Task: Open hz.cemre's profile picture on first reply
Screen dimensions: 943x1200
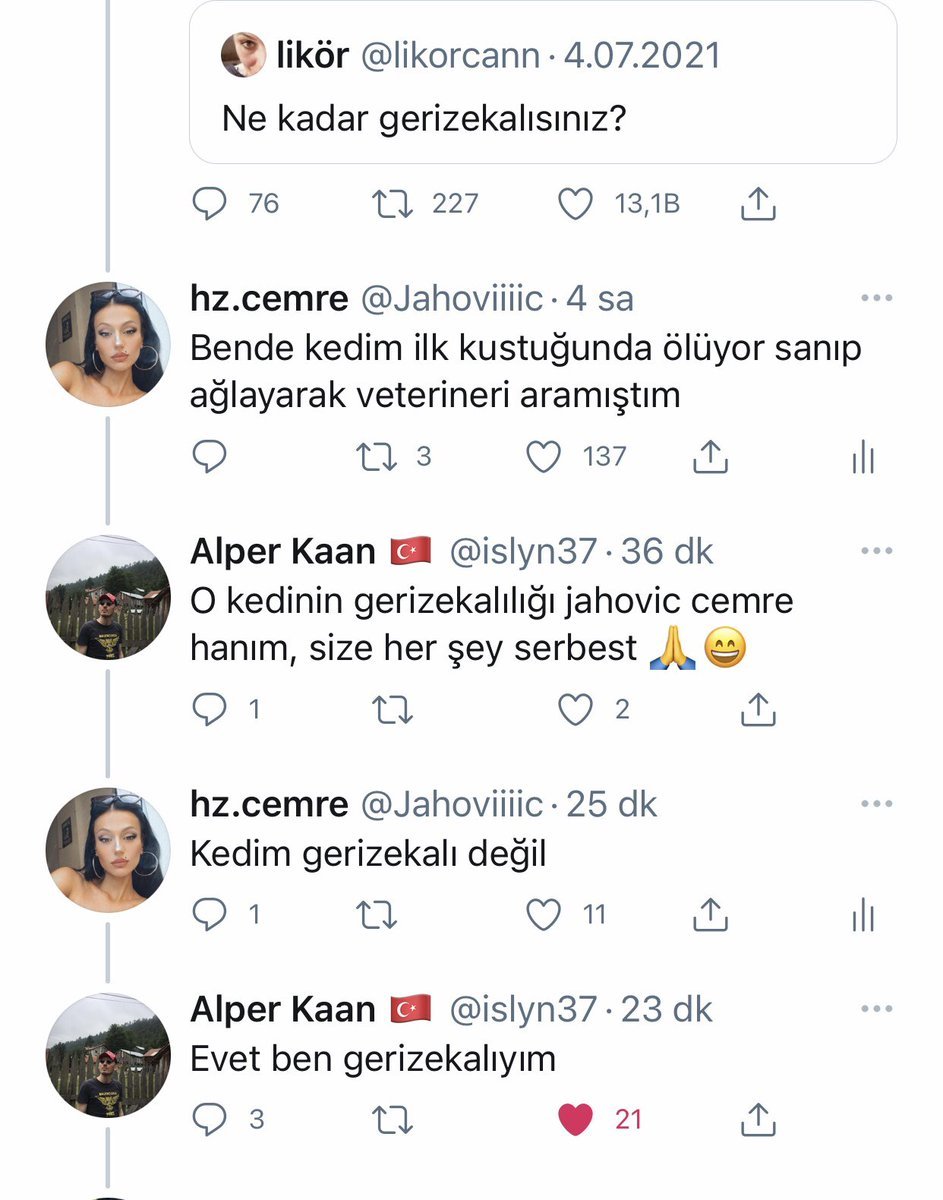Action: coord(108,344)
